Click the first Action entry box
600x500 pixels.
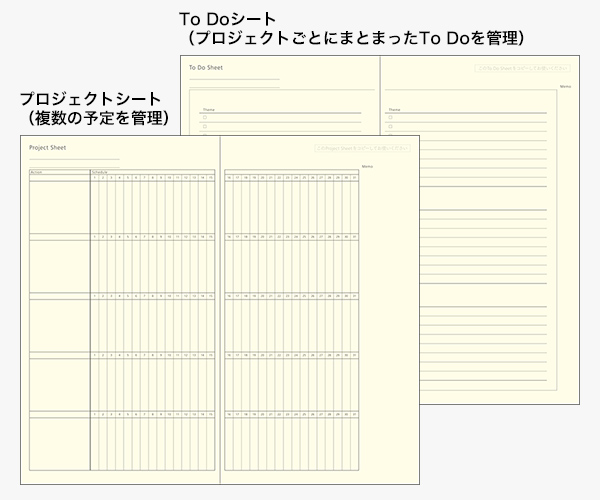[x=59, y=205]
